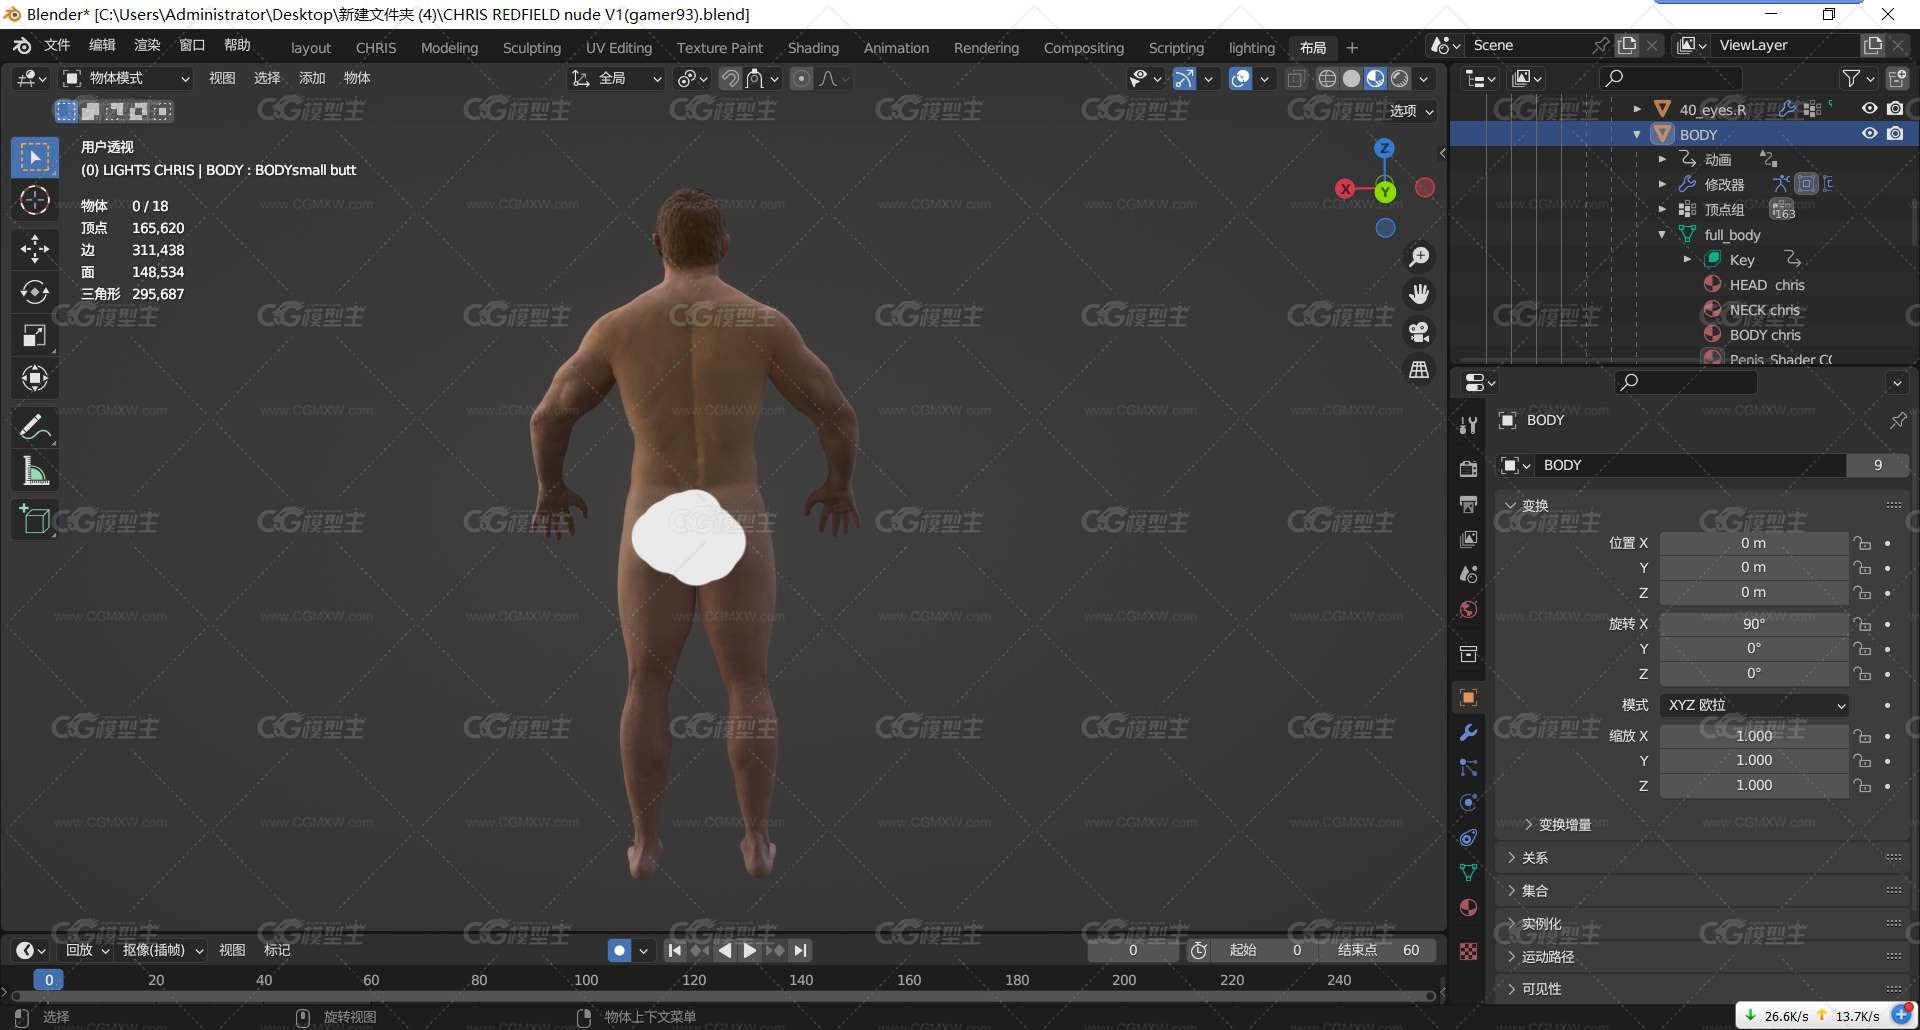Open the Physics properties tab
1920x1030 pixels.
(x=1468, y=802)
